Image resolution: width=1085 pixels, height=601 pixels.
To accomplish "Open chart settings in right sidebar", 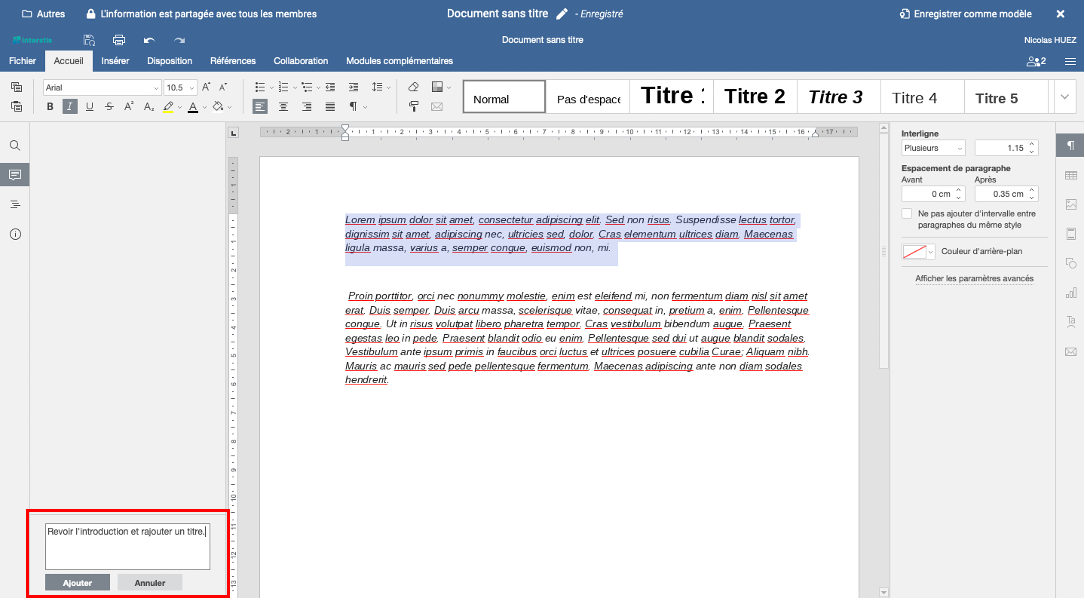I will [x=1071, y=293].
